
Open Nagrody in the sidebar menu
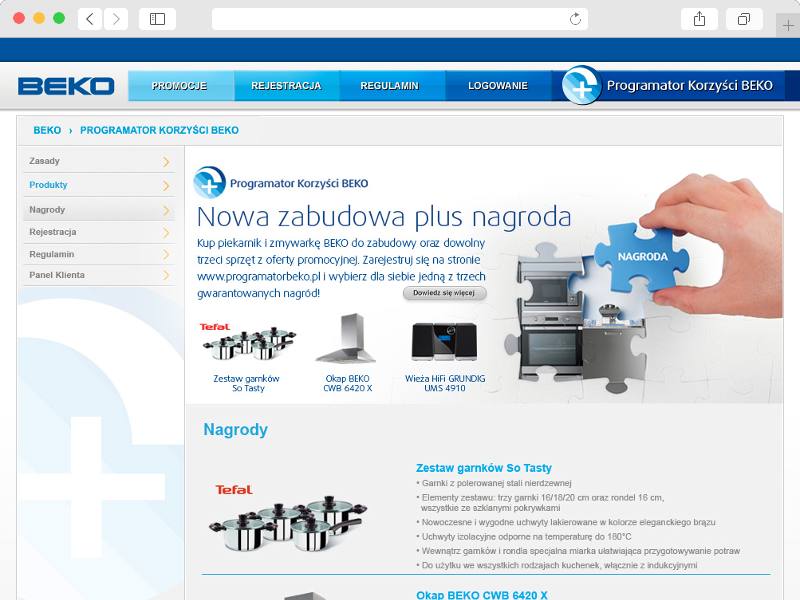click(x=98, y=209)
